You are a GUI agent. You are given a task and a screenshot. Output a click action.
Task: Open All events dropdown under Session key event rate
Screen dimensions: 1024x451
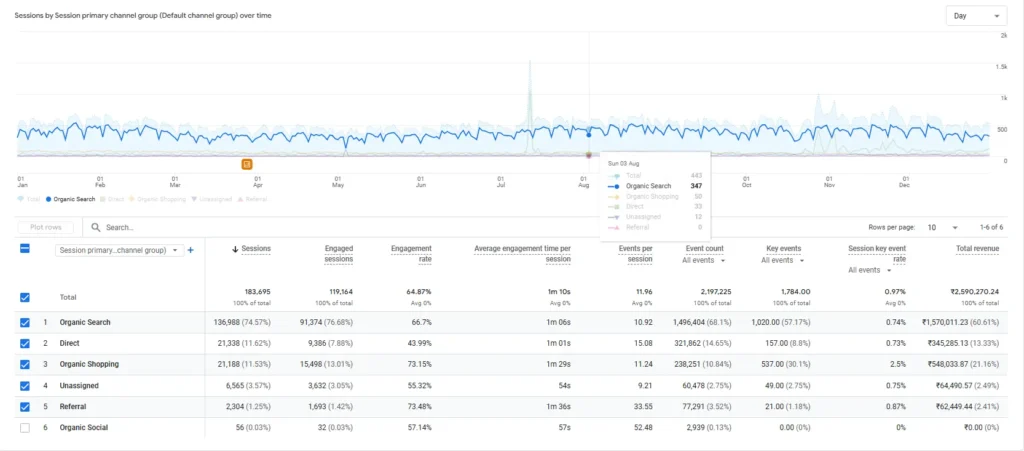[x=870, y=270]
